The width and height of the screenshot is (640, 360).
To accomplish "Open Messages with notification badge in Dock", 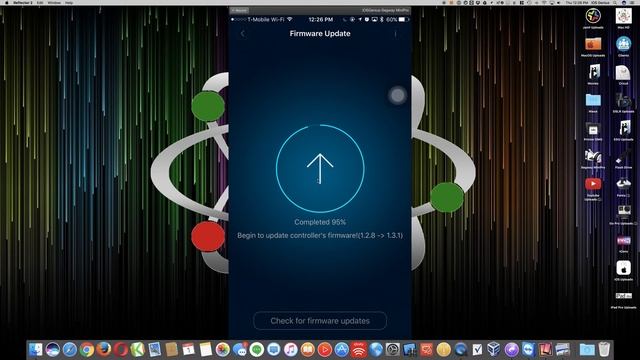I will click(240, 350).
